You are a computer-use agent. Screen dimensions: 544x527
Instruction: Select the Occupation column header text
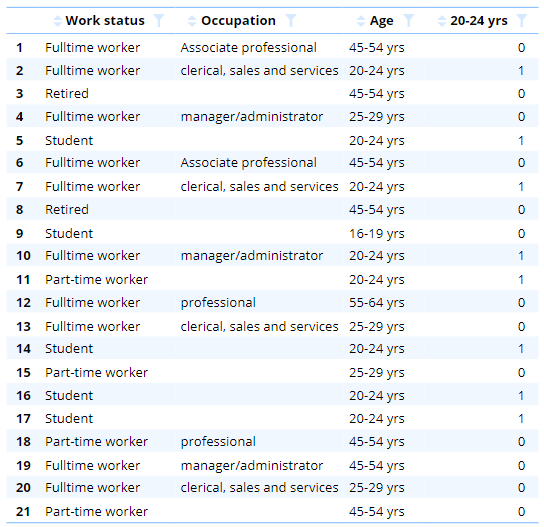pyautogui.click(x=238, y=21)
